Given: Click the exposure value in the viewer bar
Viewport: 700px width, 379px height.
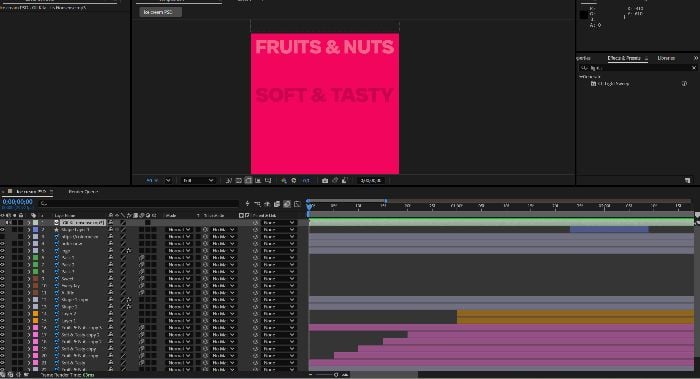Looking at the screenshot, I should click(306, 180).
